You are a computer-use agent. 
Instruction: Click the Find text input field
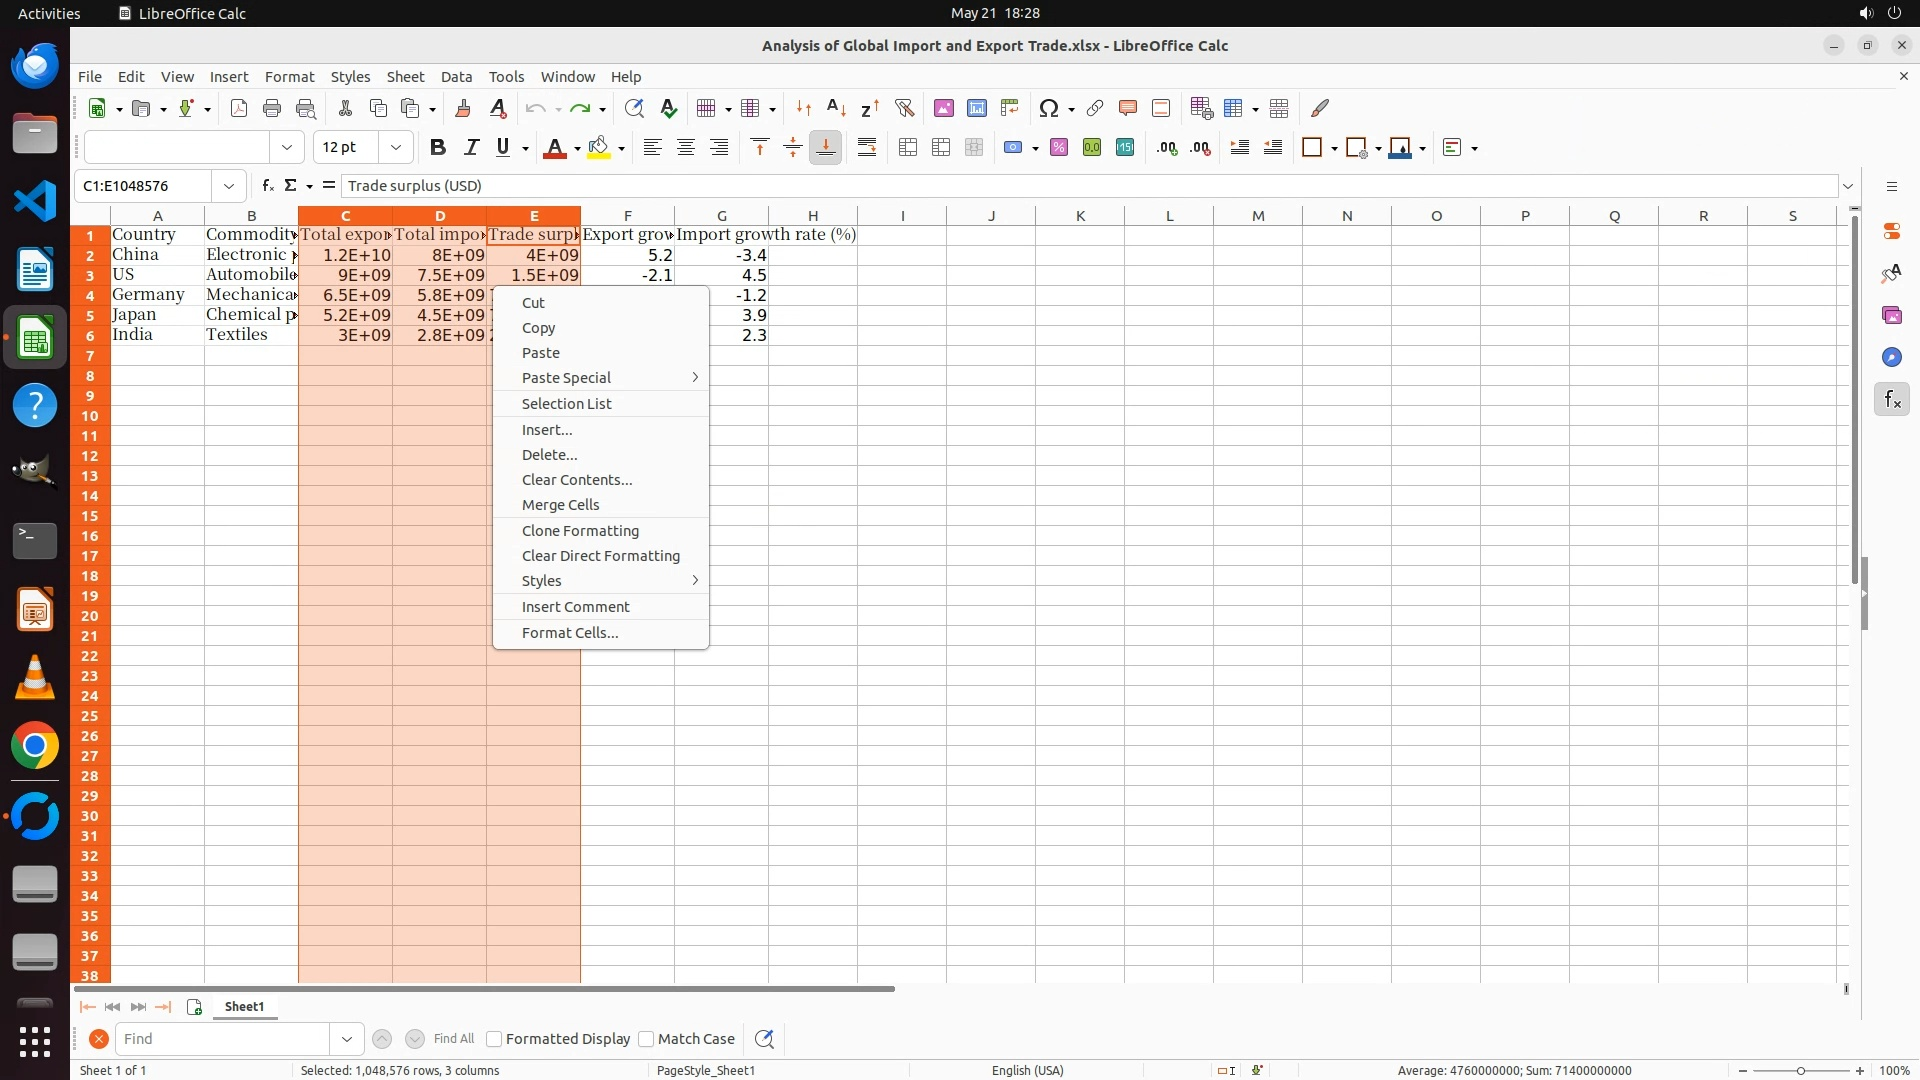(222, 1039)
